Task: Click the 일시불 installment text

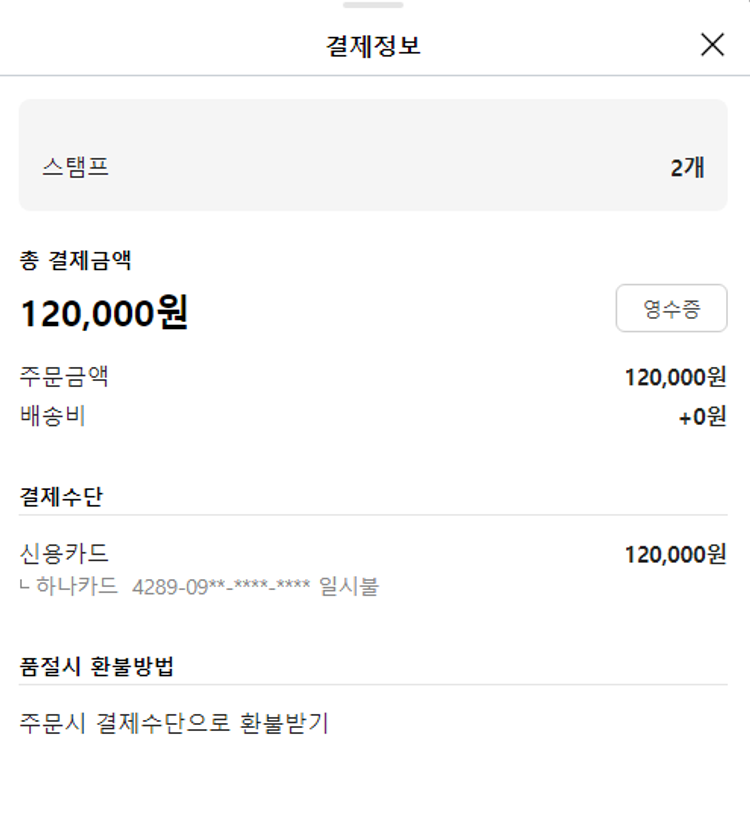Action: [x=348, y=586]
